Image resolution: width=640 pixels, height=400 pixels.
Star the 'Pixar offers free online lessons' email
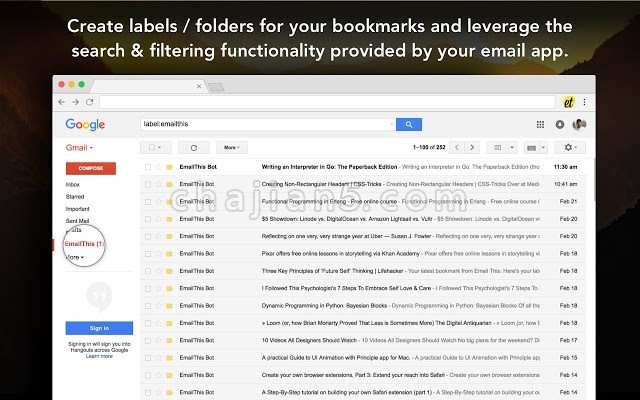(x=159, y=253)
